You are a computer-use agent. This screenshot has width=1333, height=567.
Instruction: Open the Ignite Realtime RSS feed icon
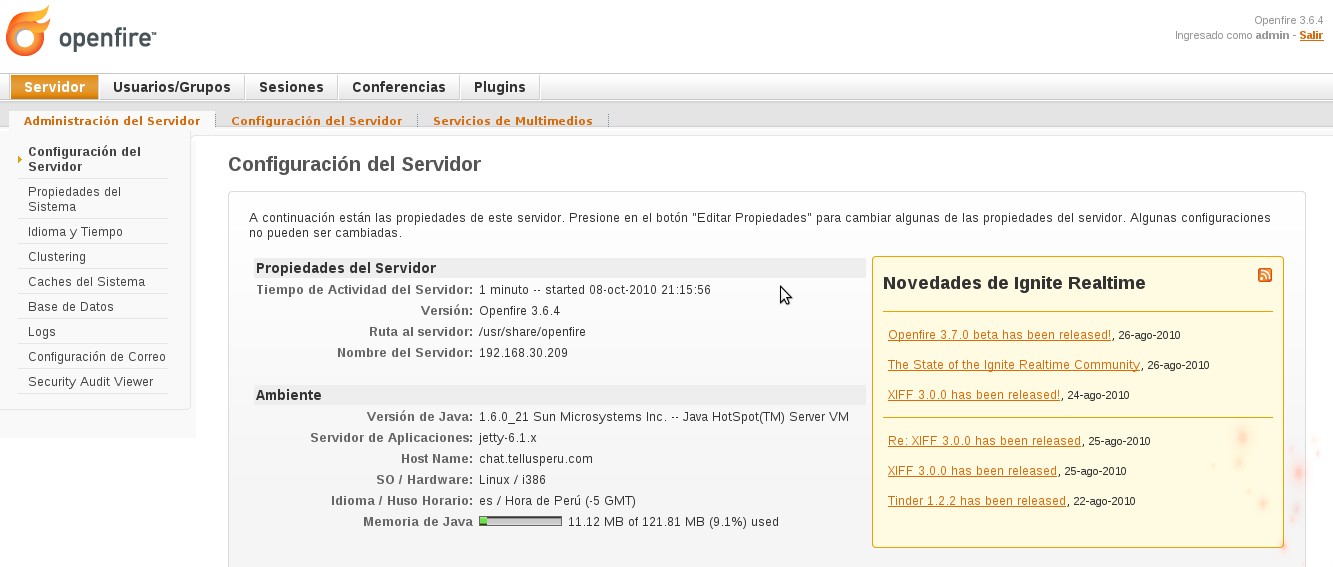click(1265, 275)
